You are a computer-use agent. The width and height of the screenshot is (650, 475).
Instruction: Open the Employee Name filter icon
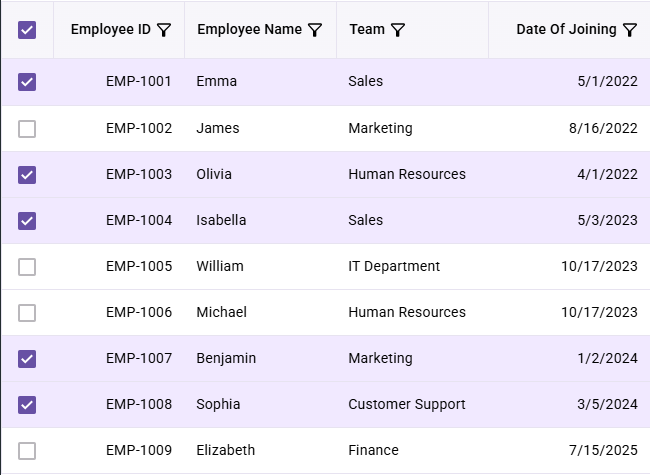315,30
